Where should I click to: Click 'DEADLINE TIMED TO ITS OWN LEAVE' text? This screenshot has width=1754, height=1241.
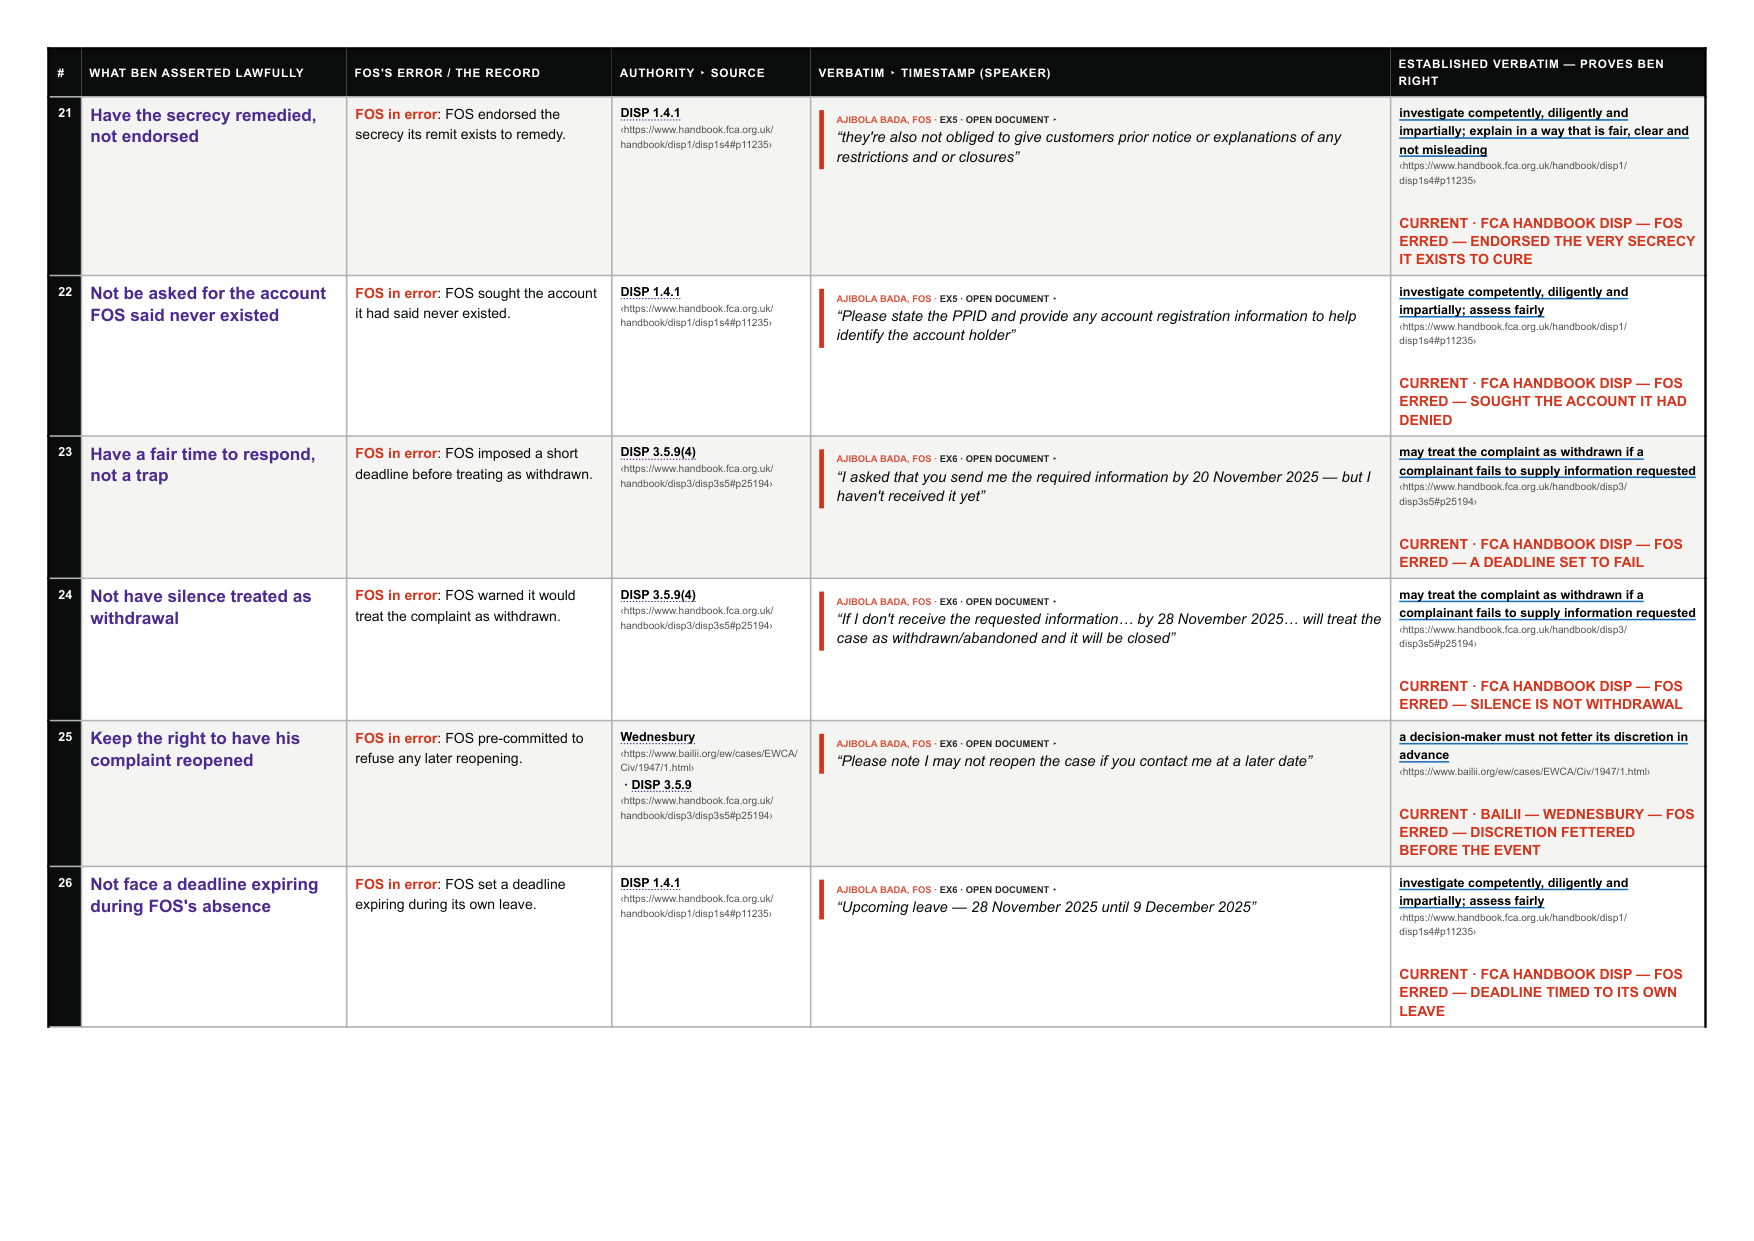(x=1538, y=1001)
